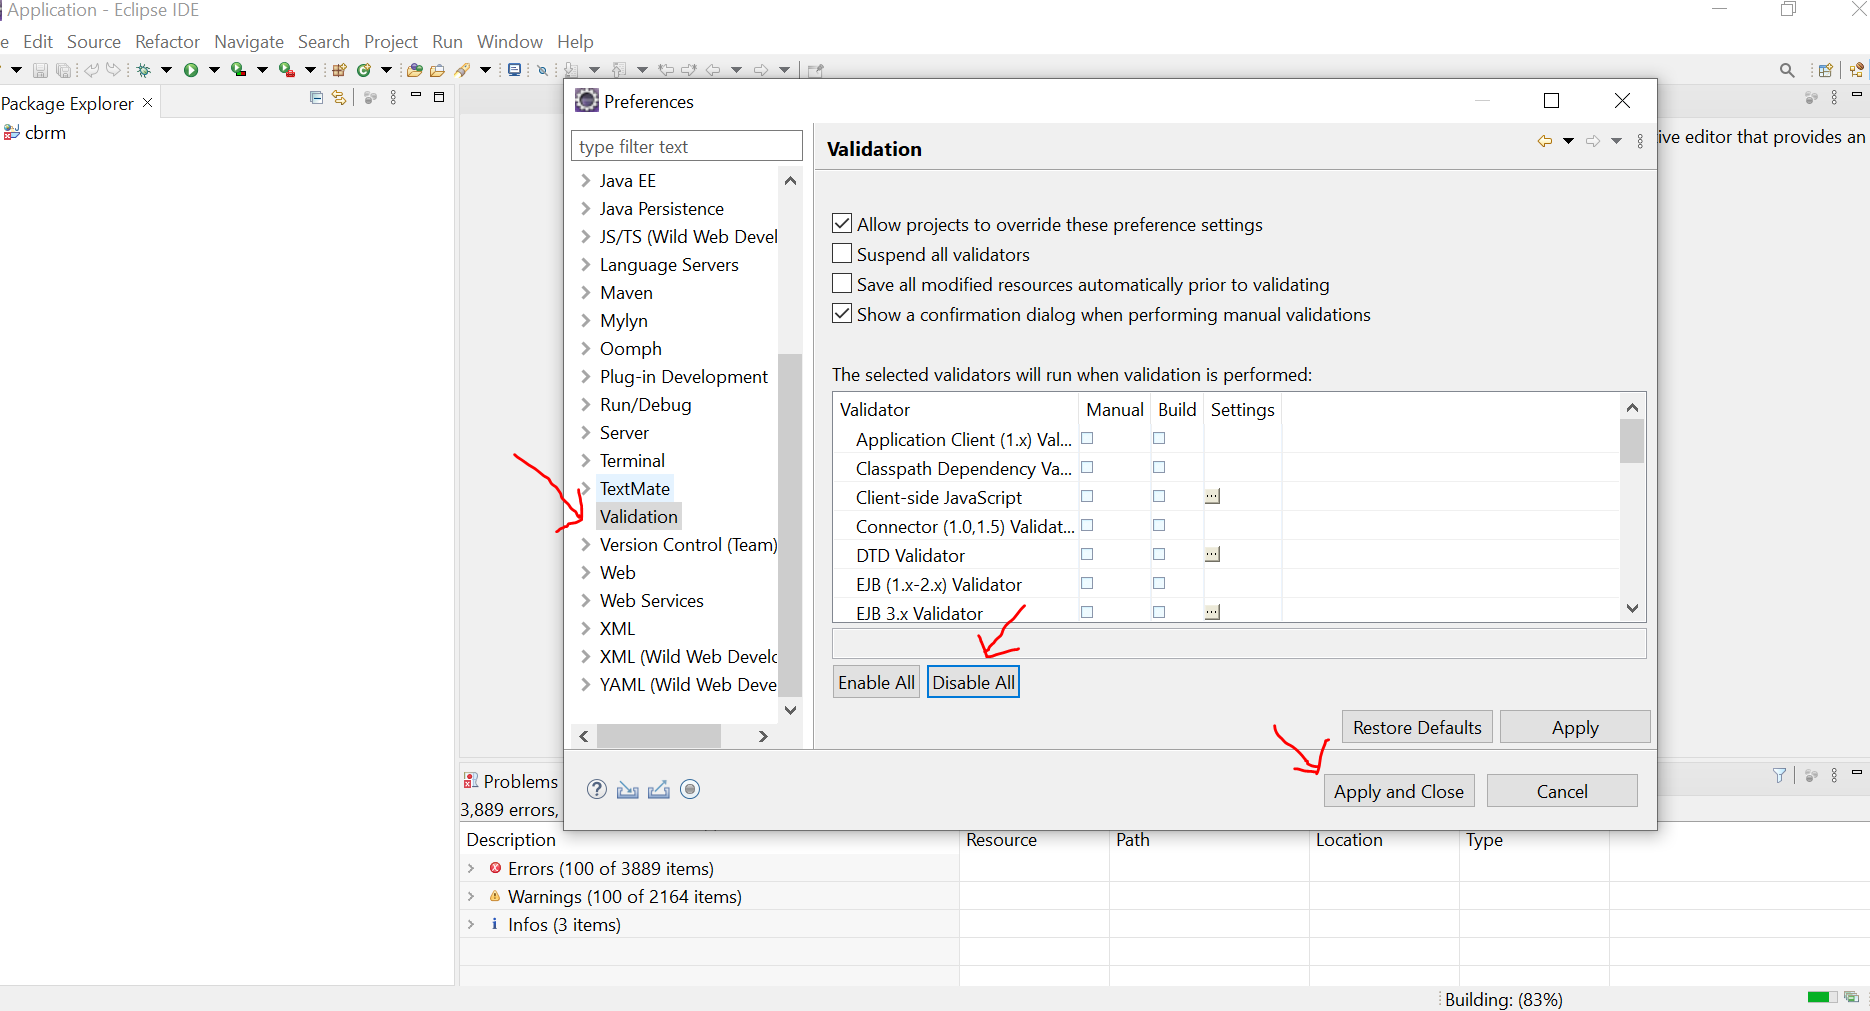Viewport: 1870px width, 1011px height.
Task: Click the Oomph preference recorder icon
Action: [x=690, y=789]
